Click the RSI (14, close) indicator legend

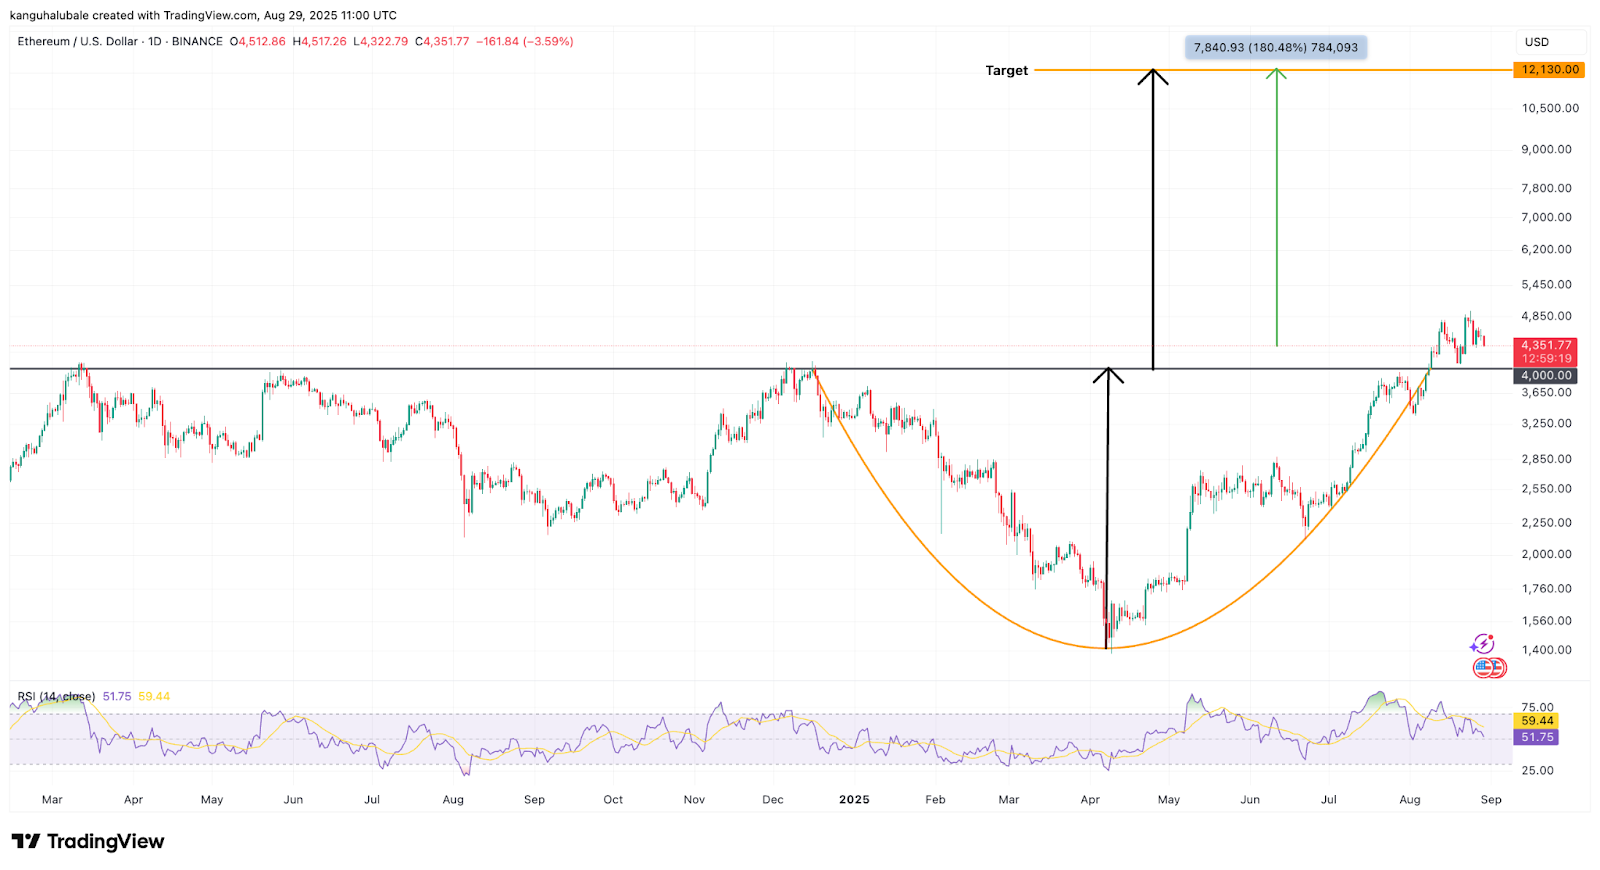point(56,696)
